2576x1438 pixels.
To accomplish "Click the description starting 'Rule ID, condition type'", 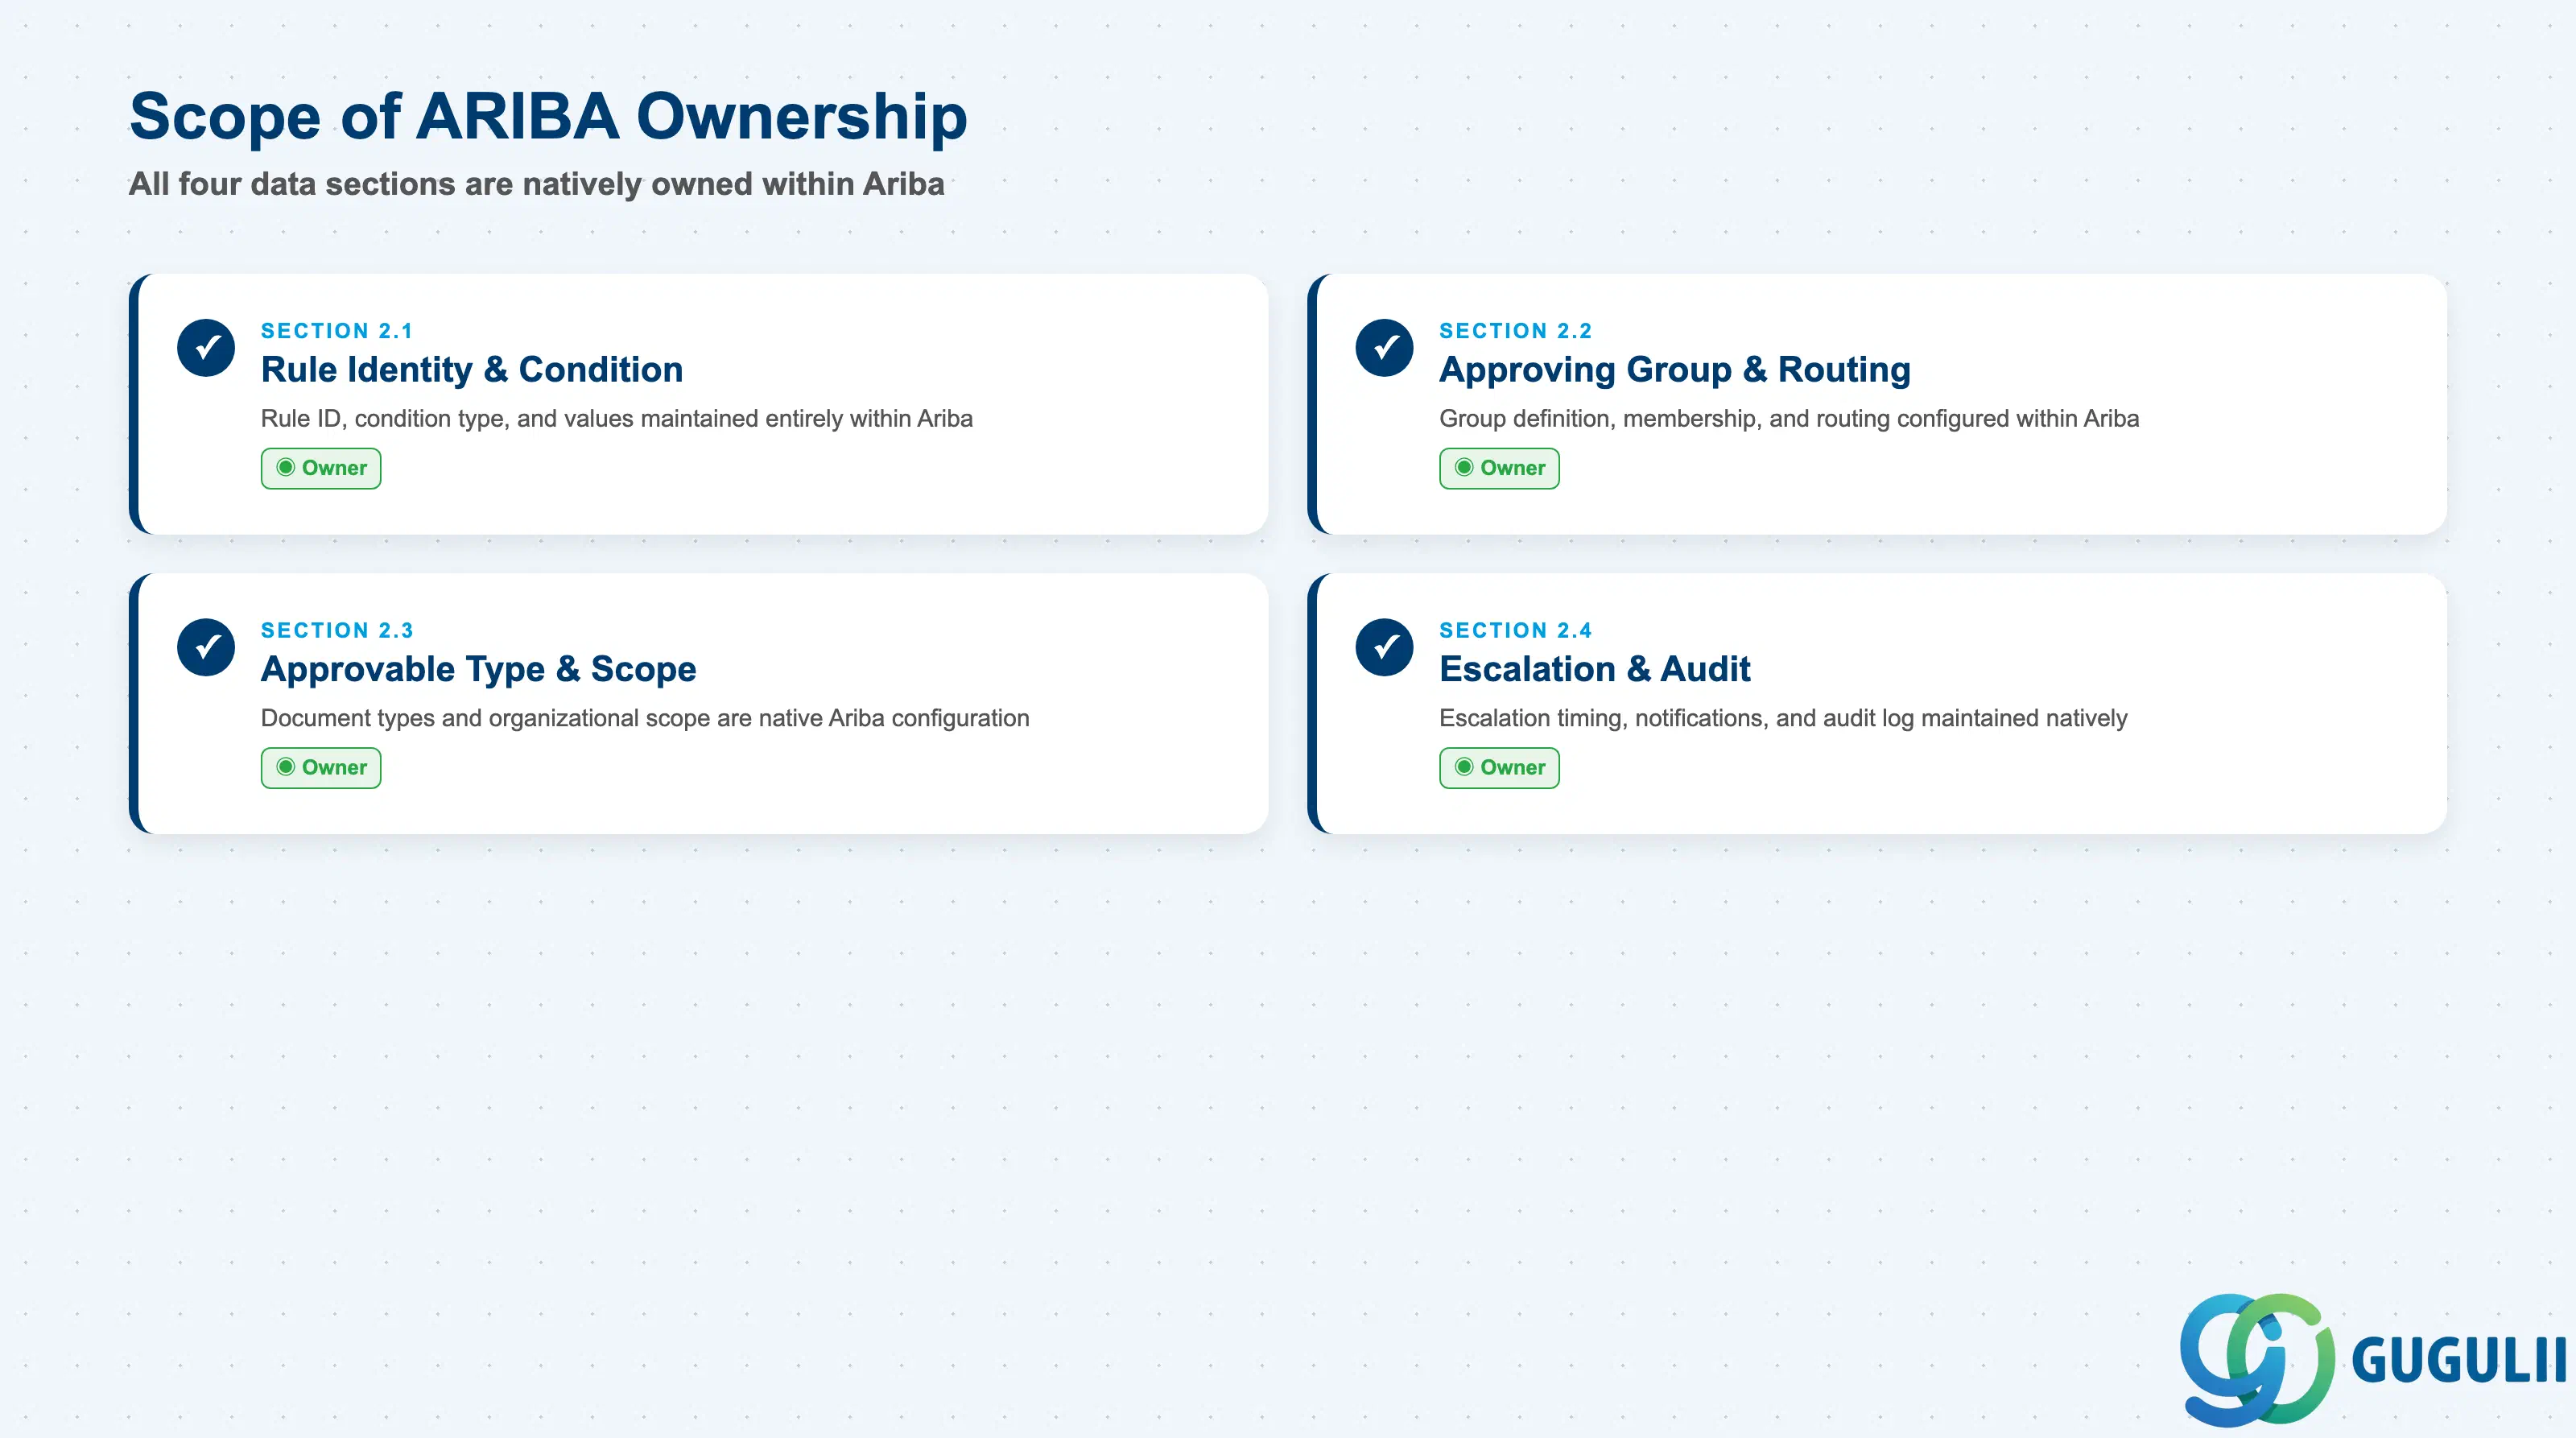I will pos(617,419).
